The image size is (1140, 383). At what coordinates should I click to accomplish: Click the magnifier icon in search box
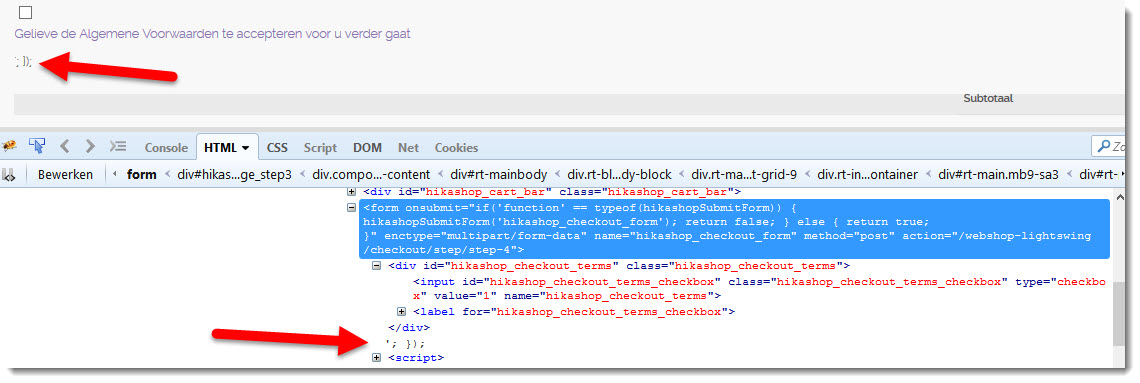pos(1104,147)
